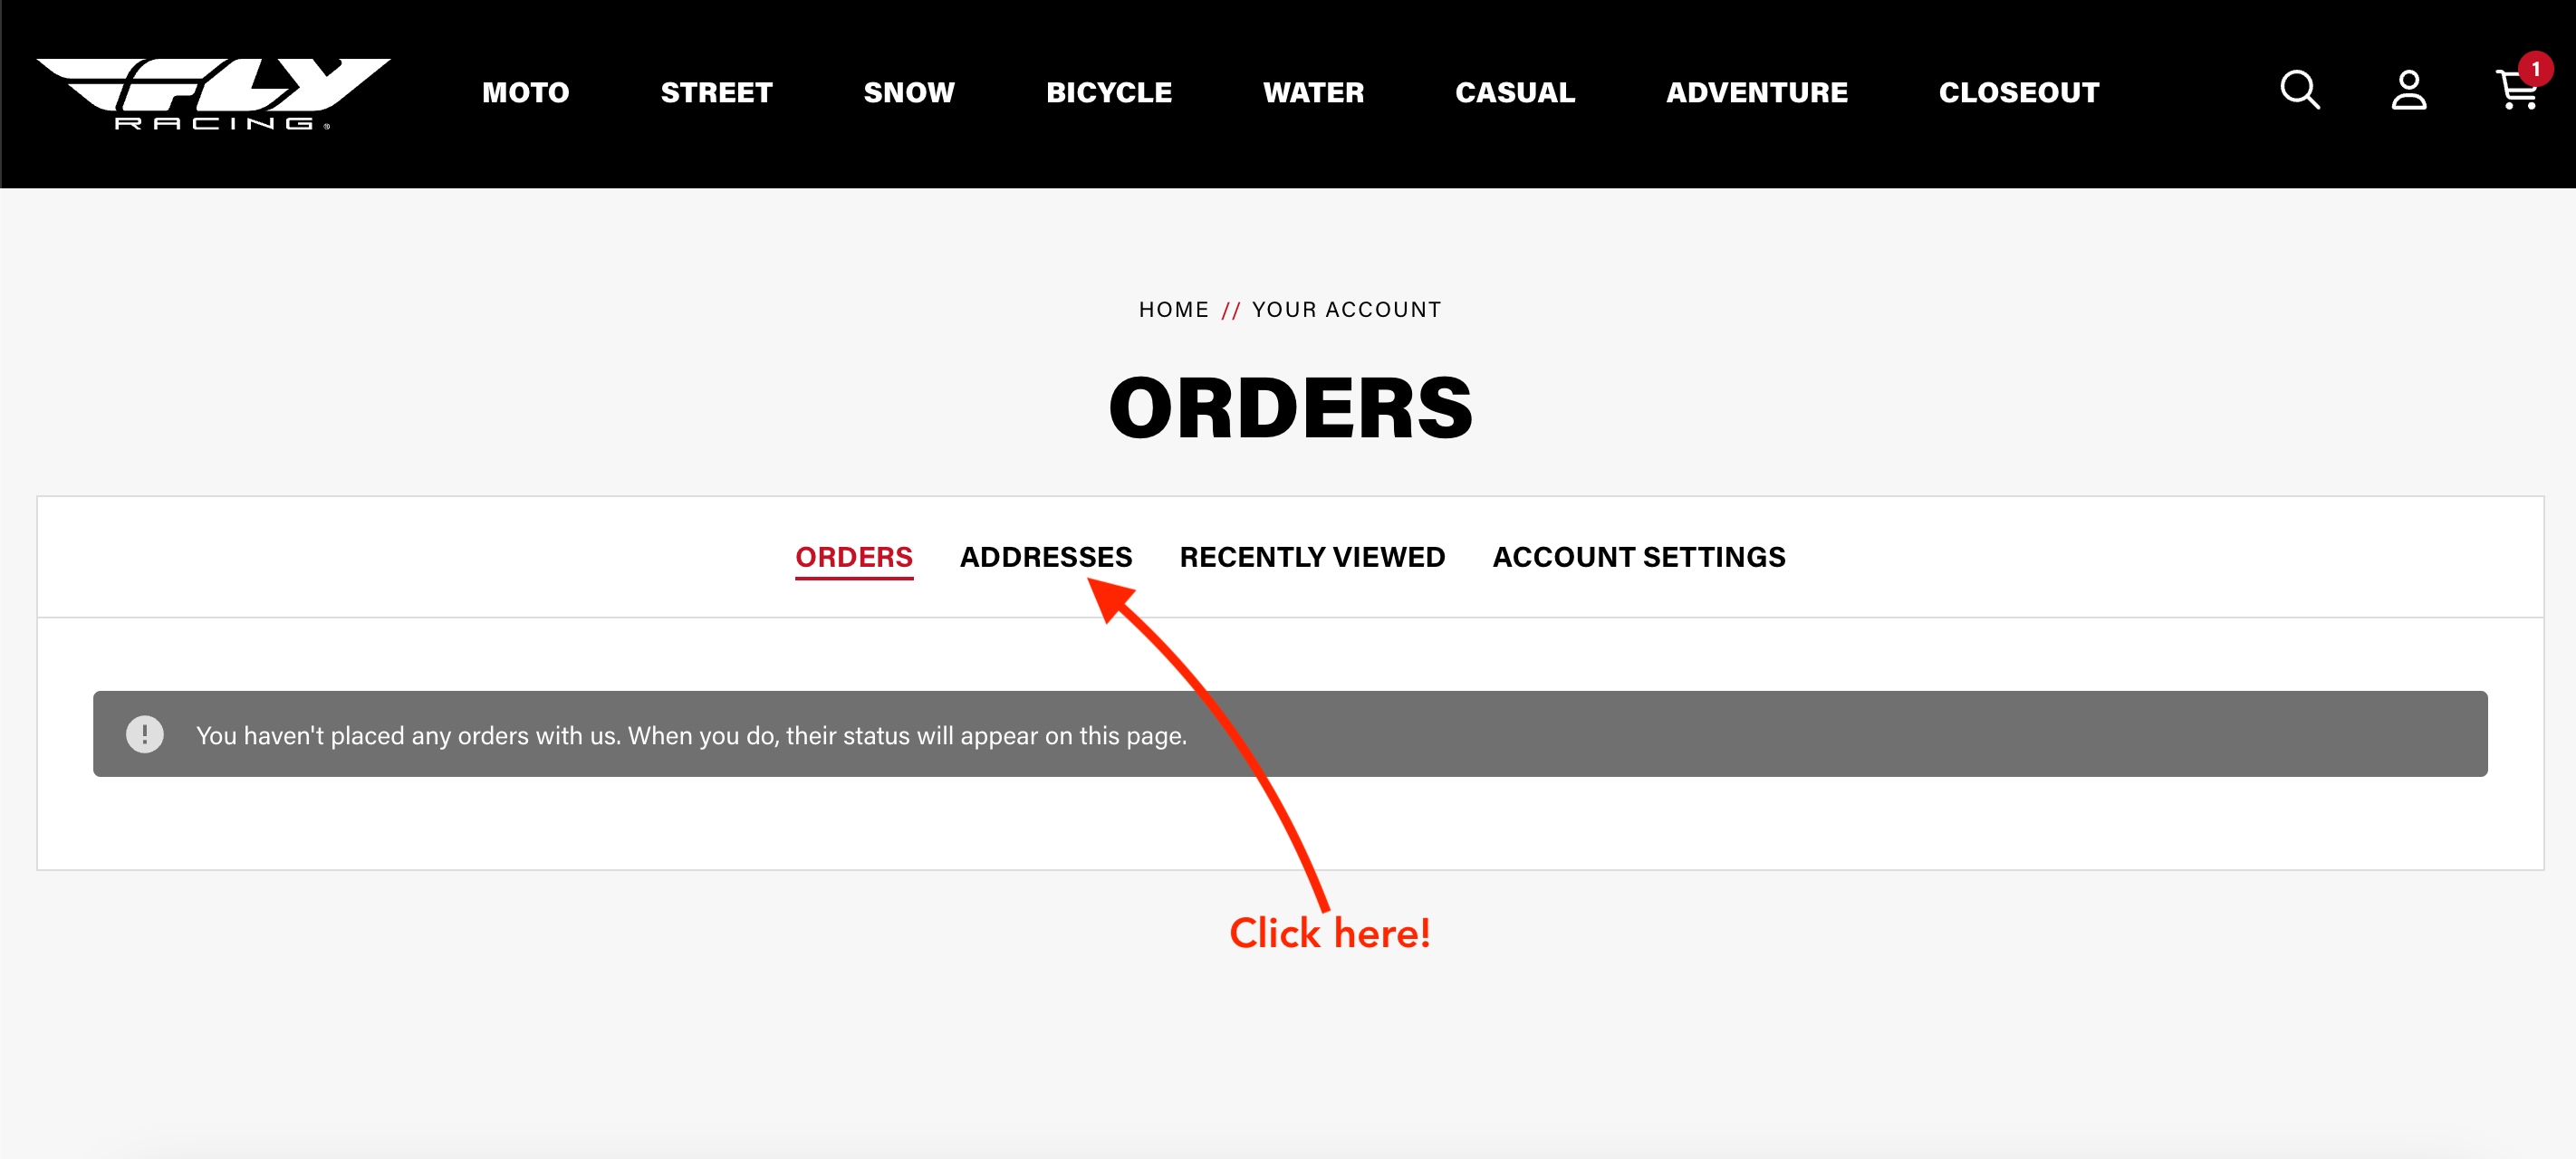Image resolution: width=2576 pixels, height=1159 pixels.
Task: Navigate to MOTO category
Action: click(525, 92)
